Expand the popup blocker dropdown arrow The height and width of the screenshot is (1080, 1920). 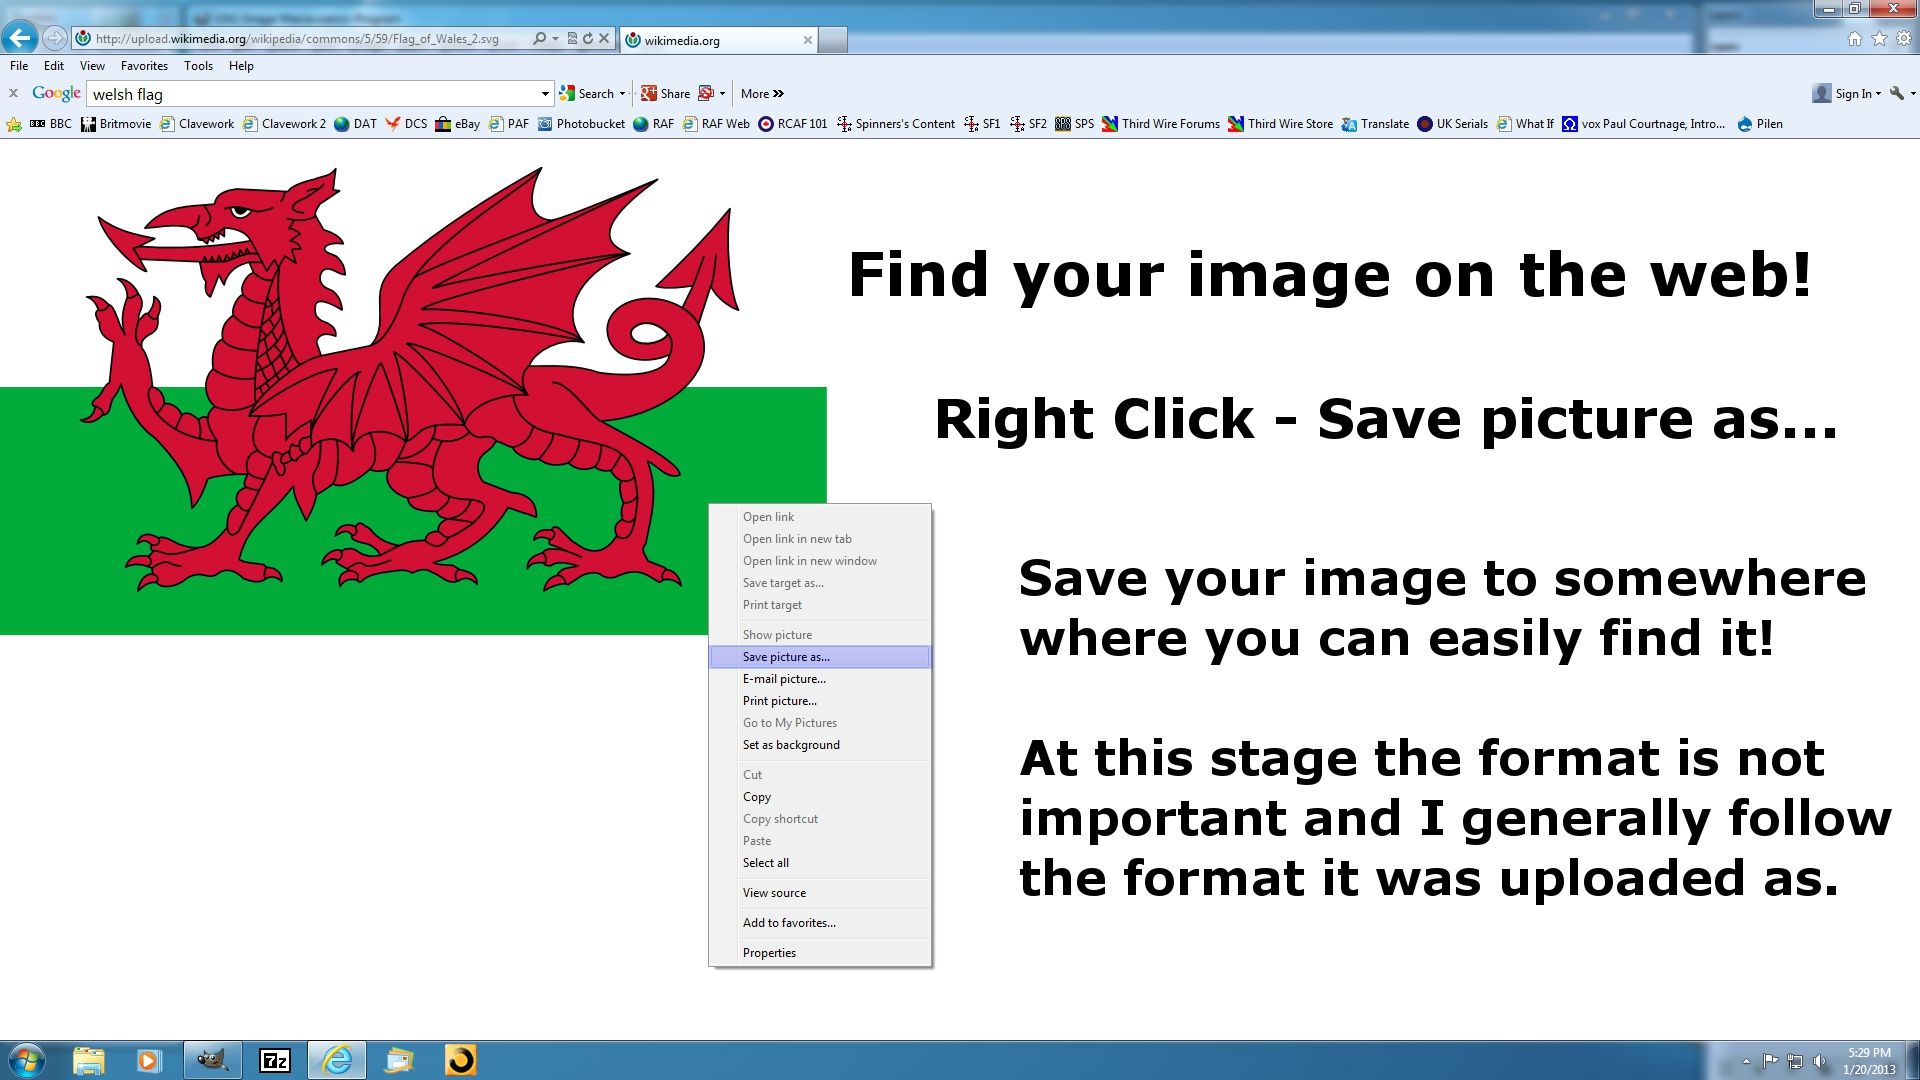point(722,94)
